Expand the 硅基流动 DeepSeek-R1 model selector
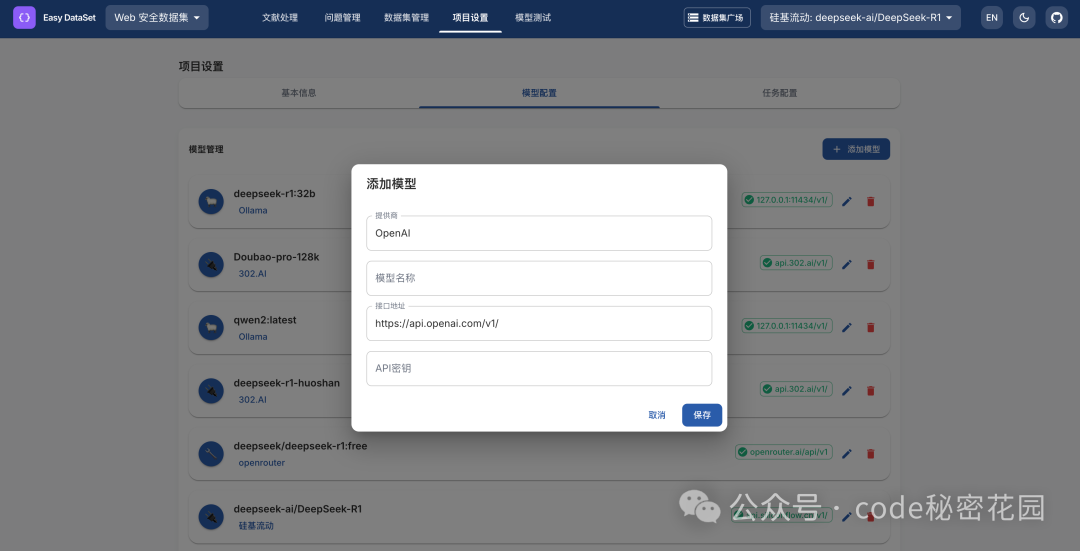1080x551 pixels. (861, 17)
